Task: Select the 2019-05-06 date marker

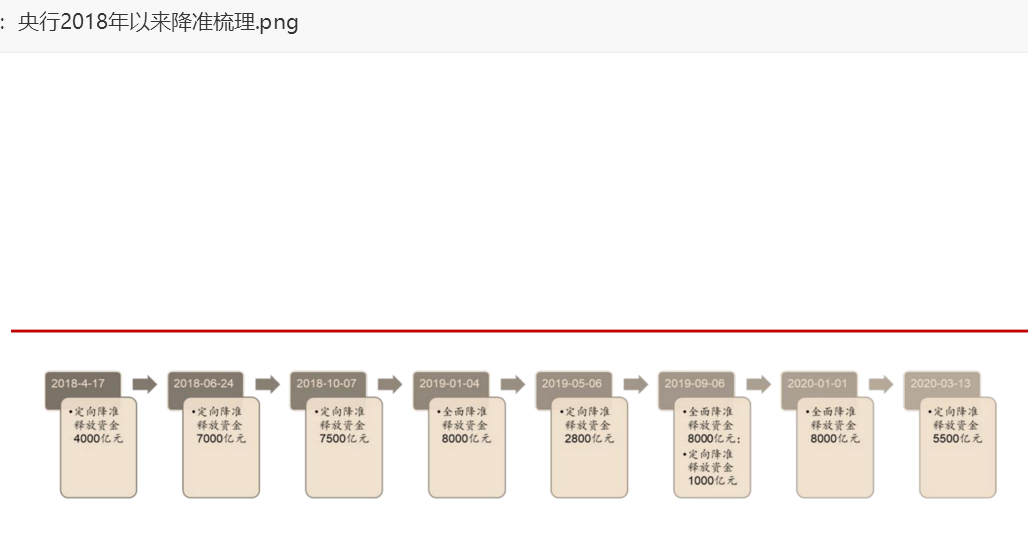Action: (574, 384)
